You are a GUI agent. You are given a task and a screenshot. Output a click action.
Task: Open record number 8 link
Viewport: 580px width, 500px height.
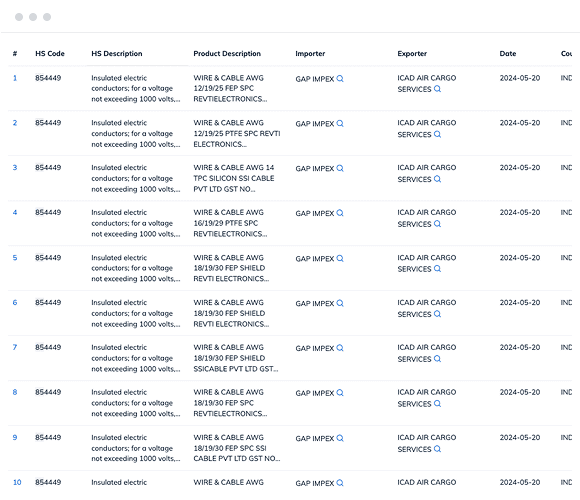pos(15,392)
